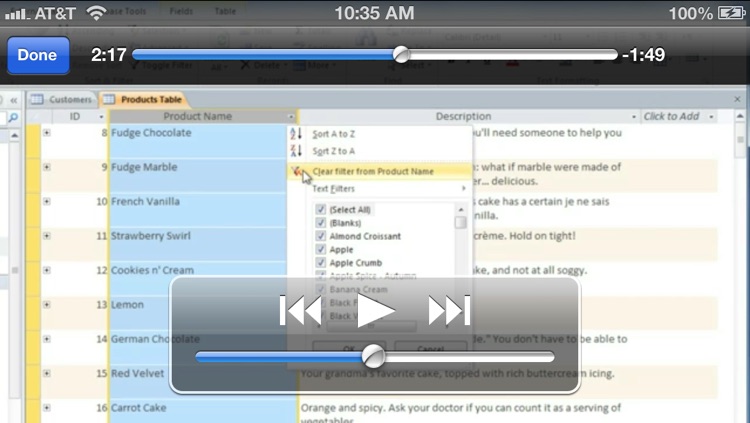
Task: Select the Strawberry Swirl cell
Action: 198,245
